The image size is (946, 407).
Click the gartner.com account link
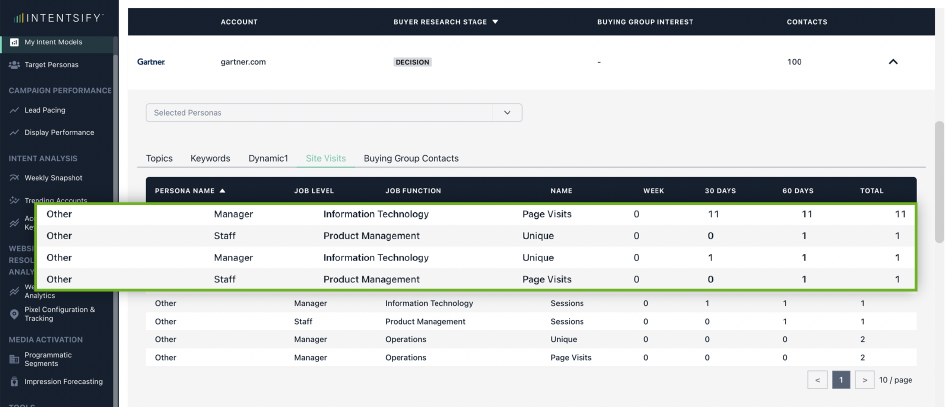coord(241,62)
